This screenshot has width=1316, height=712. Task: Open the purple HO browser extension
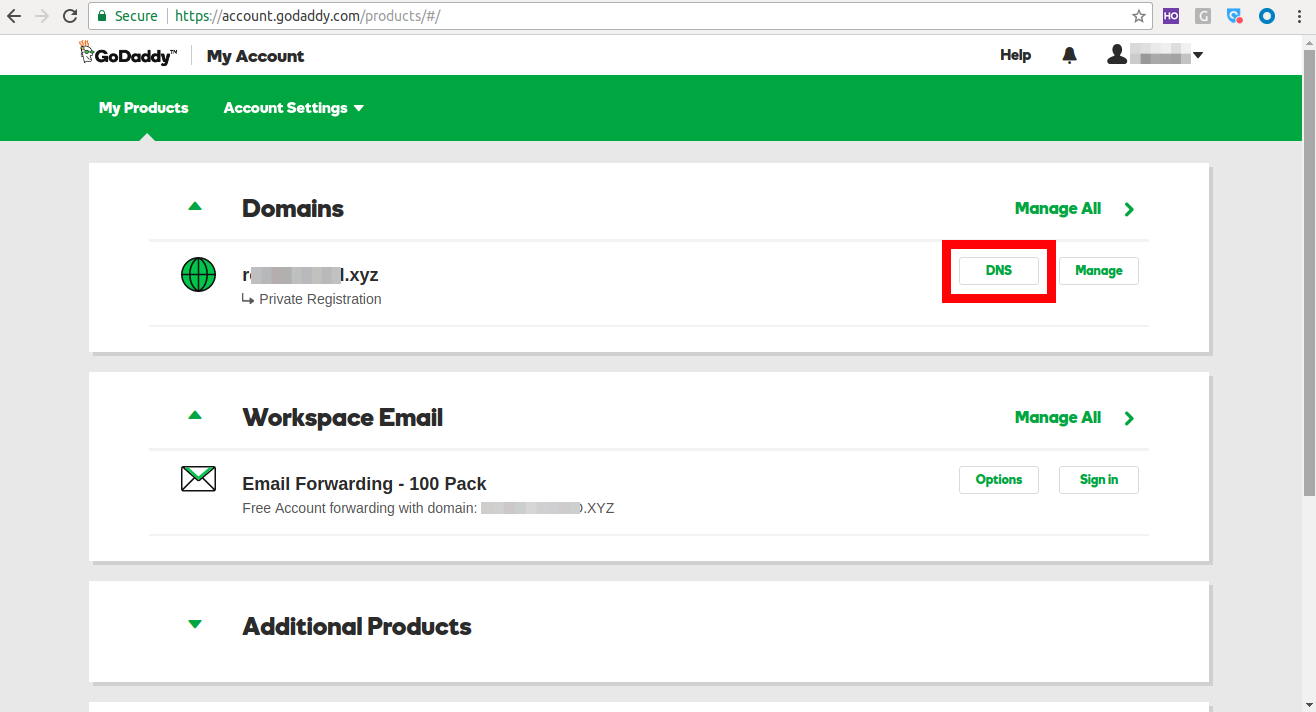pos(1170,16)
